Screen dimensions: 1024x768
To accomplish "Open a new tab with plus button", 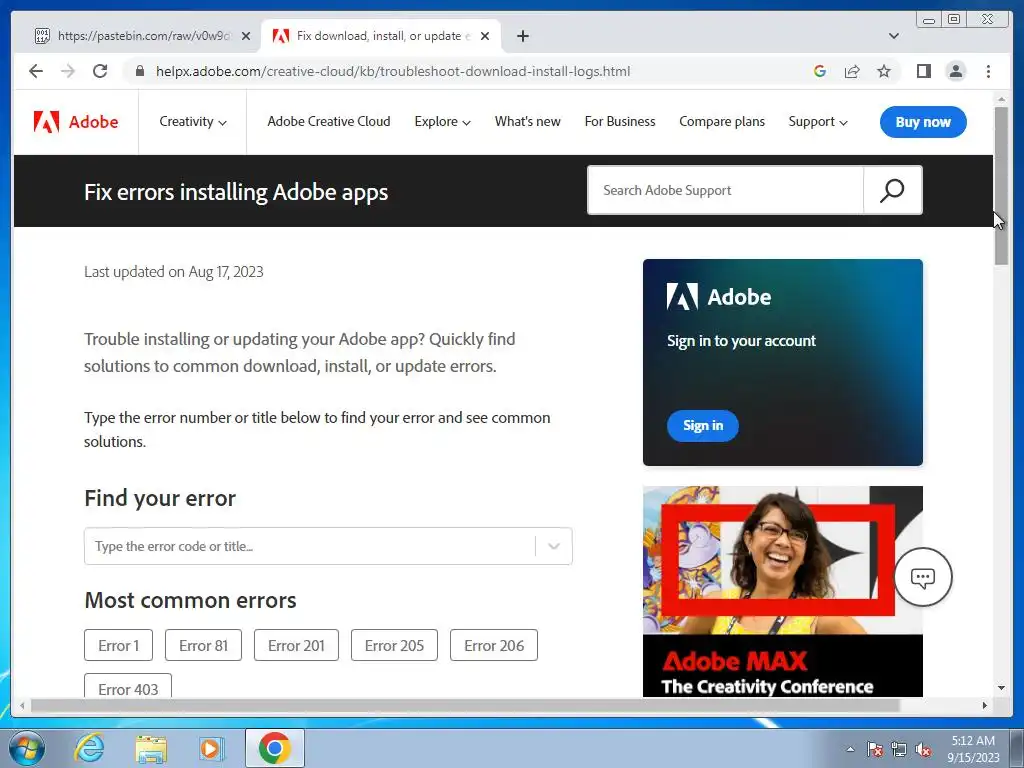I will 522,36.
